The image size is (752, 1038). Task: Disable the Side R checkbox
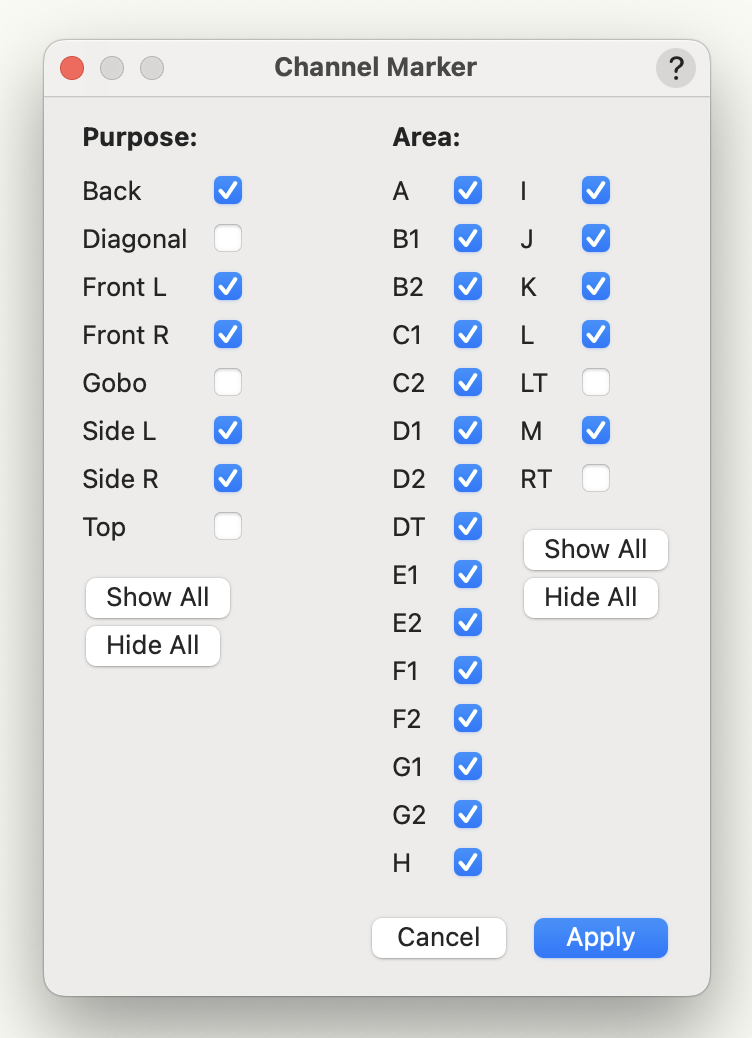click(x=228, y=478)
